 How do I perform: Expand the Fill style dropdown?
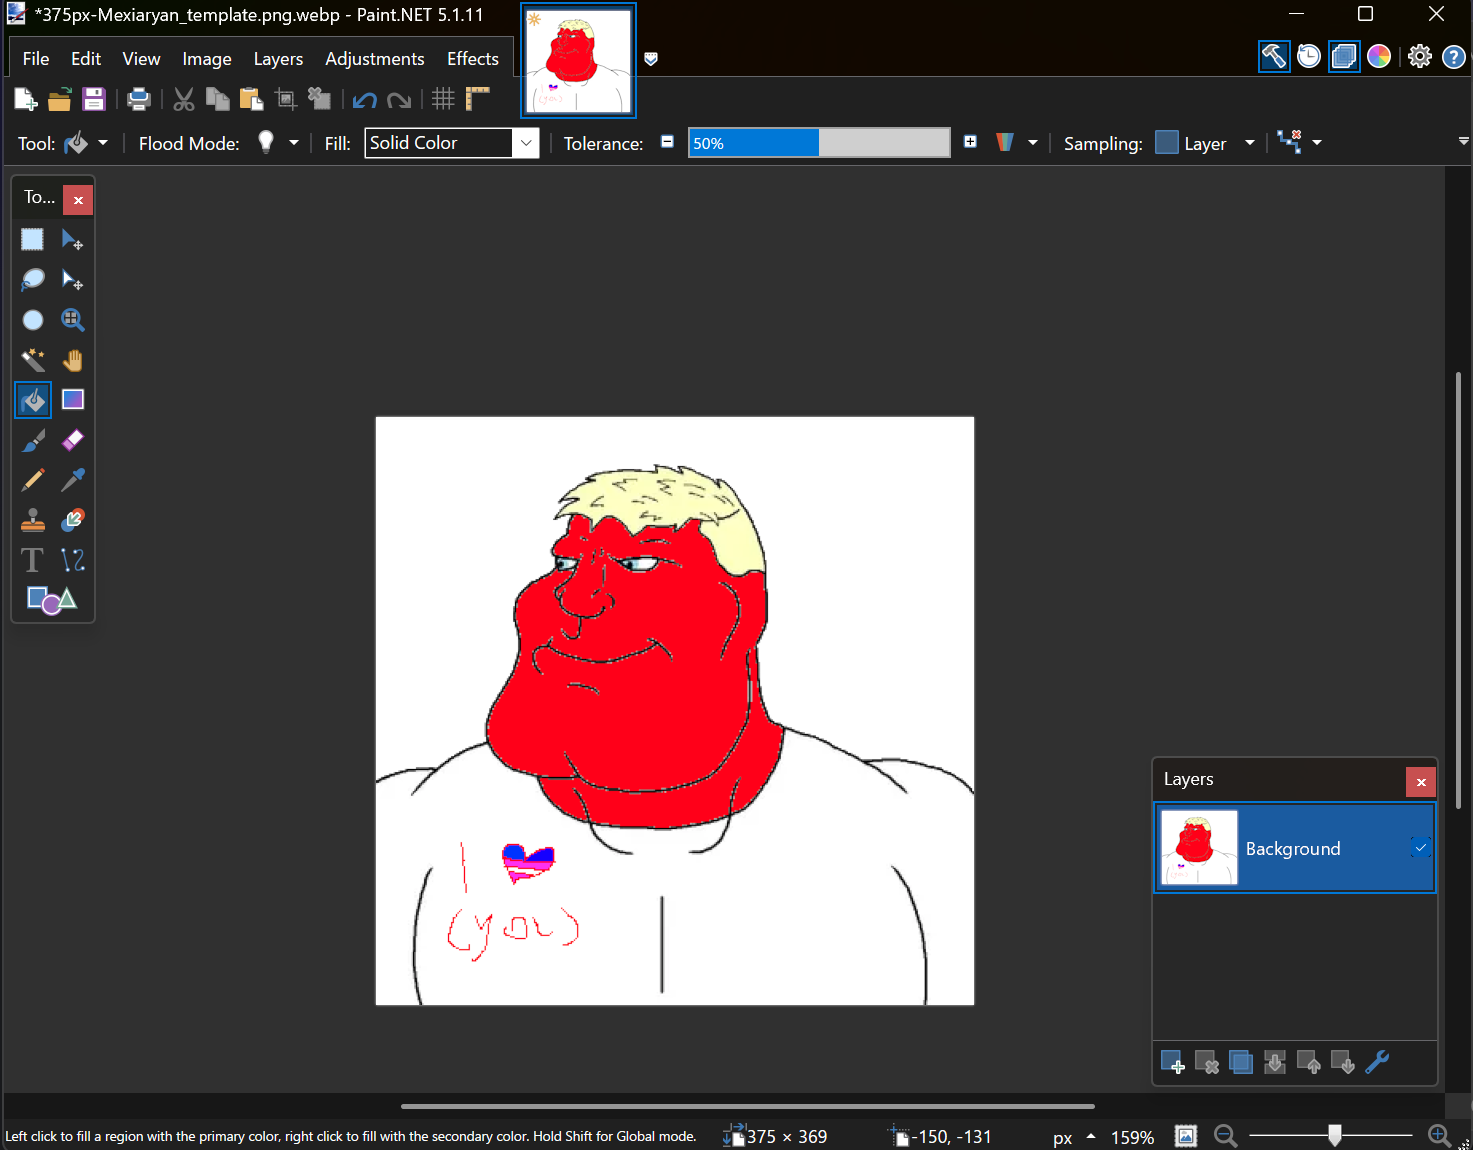pyautogui.click(x=526, y=143)
